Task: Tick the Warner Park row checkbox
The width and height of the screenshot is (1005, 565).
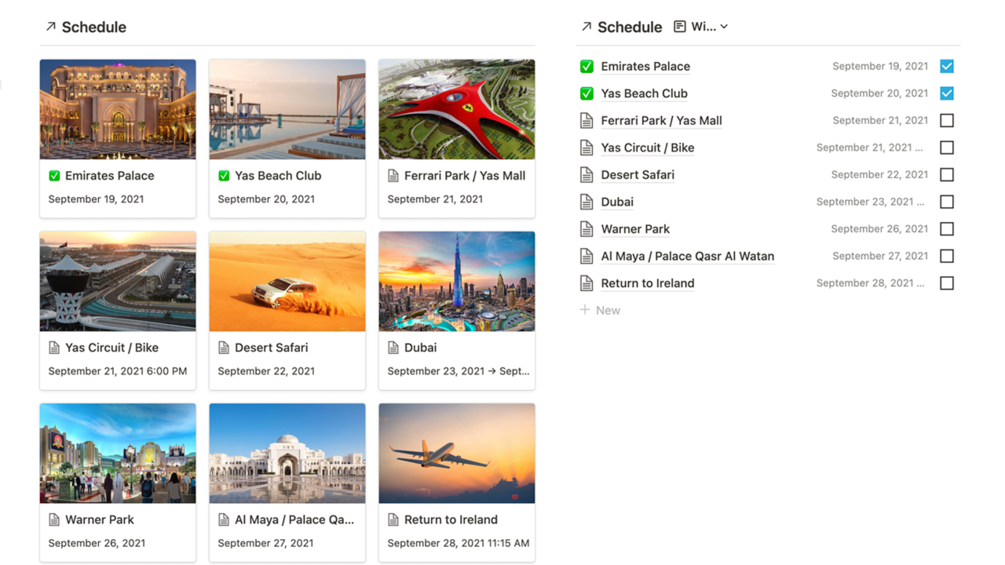Action: [946, 229]
